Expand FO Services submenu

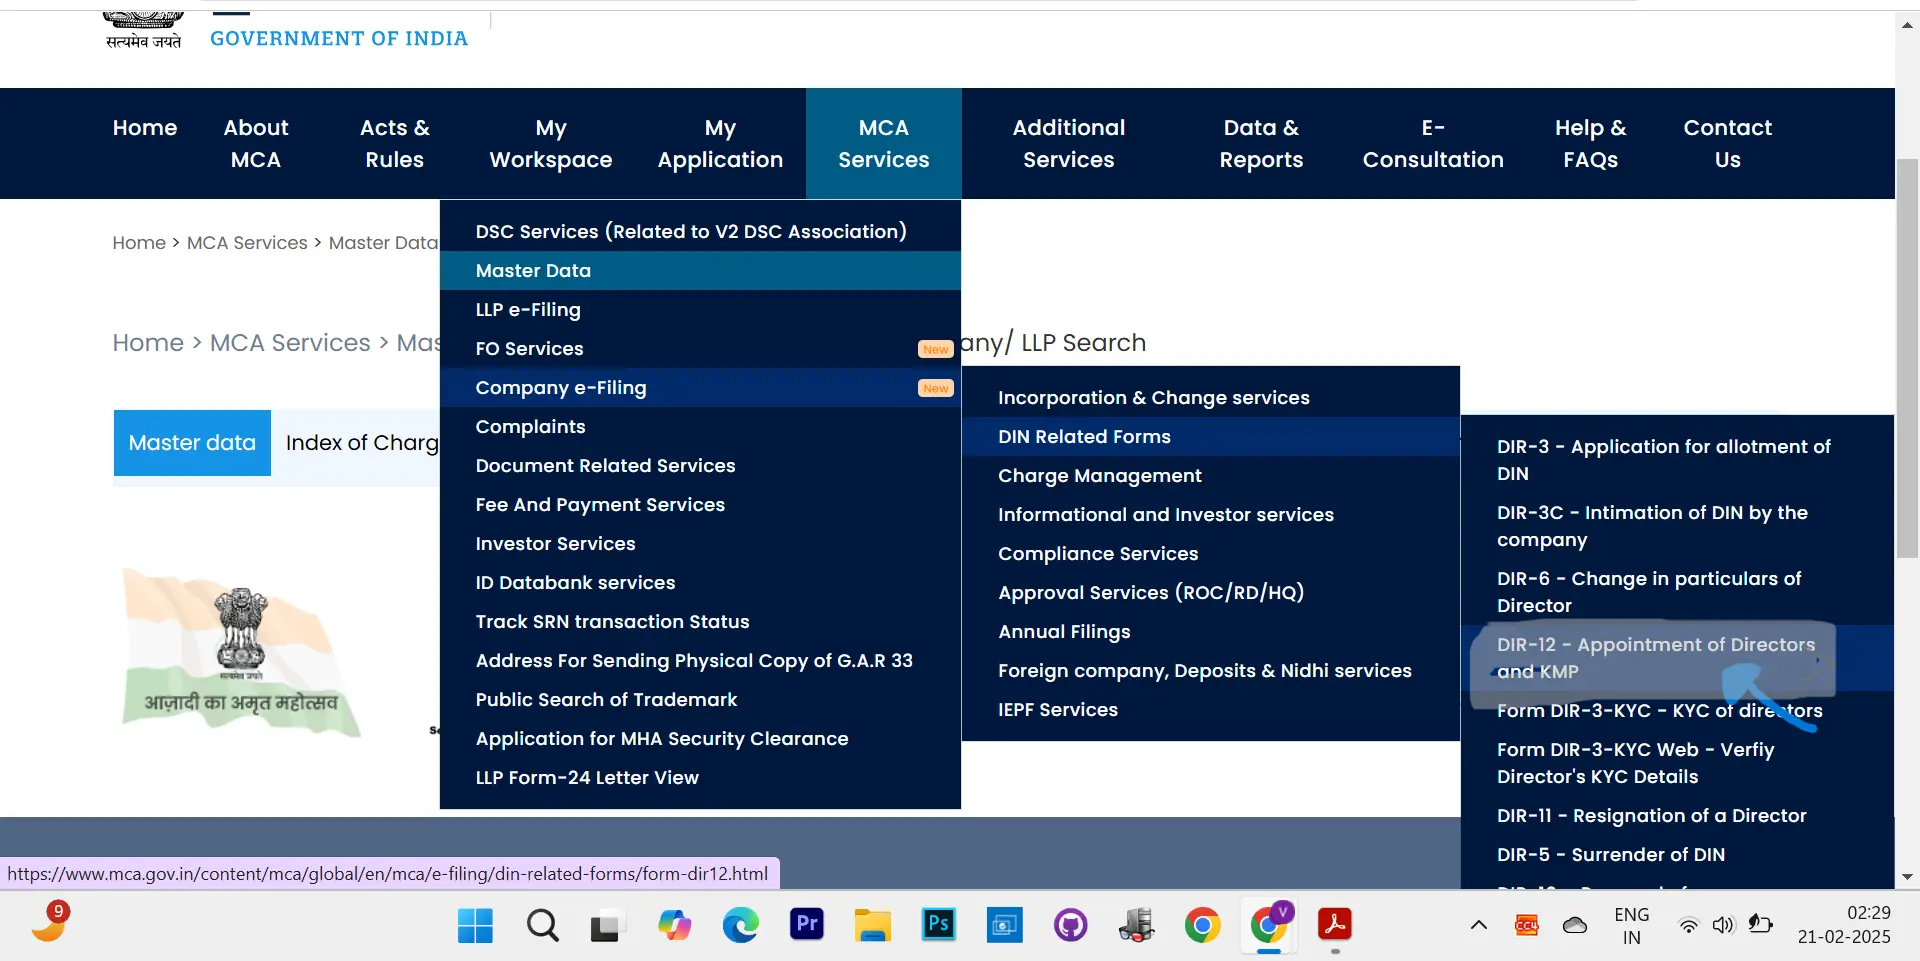click(700, 348)
